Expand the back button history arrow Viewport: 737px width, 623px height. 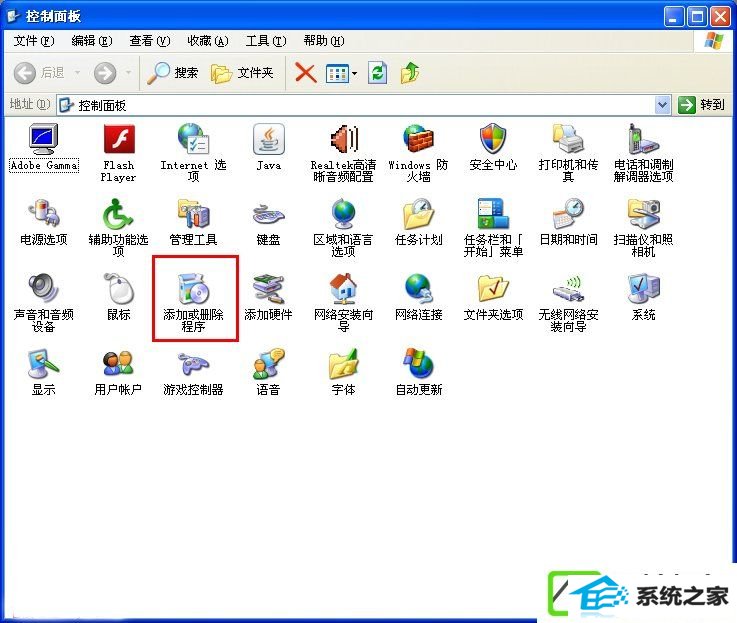(x=78, y=73)
